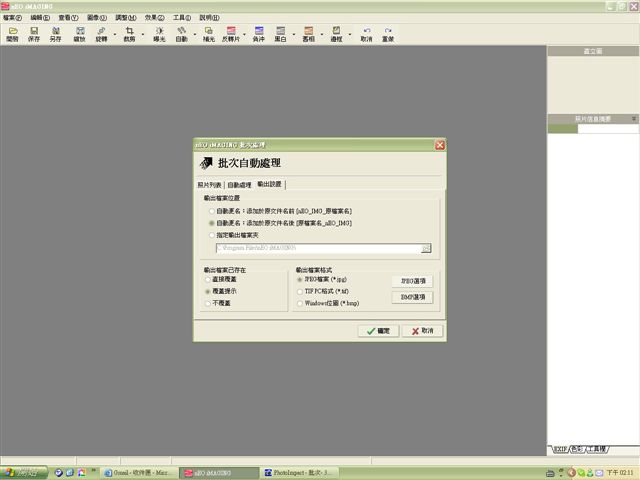Viewport: 640px width, 480px height.
Task: Click the Auto (自動) enhancement icon
Action: (x=182, y=34)
